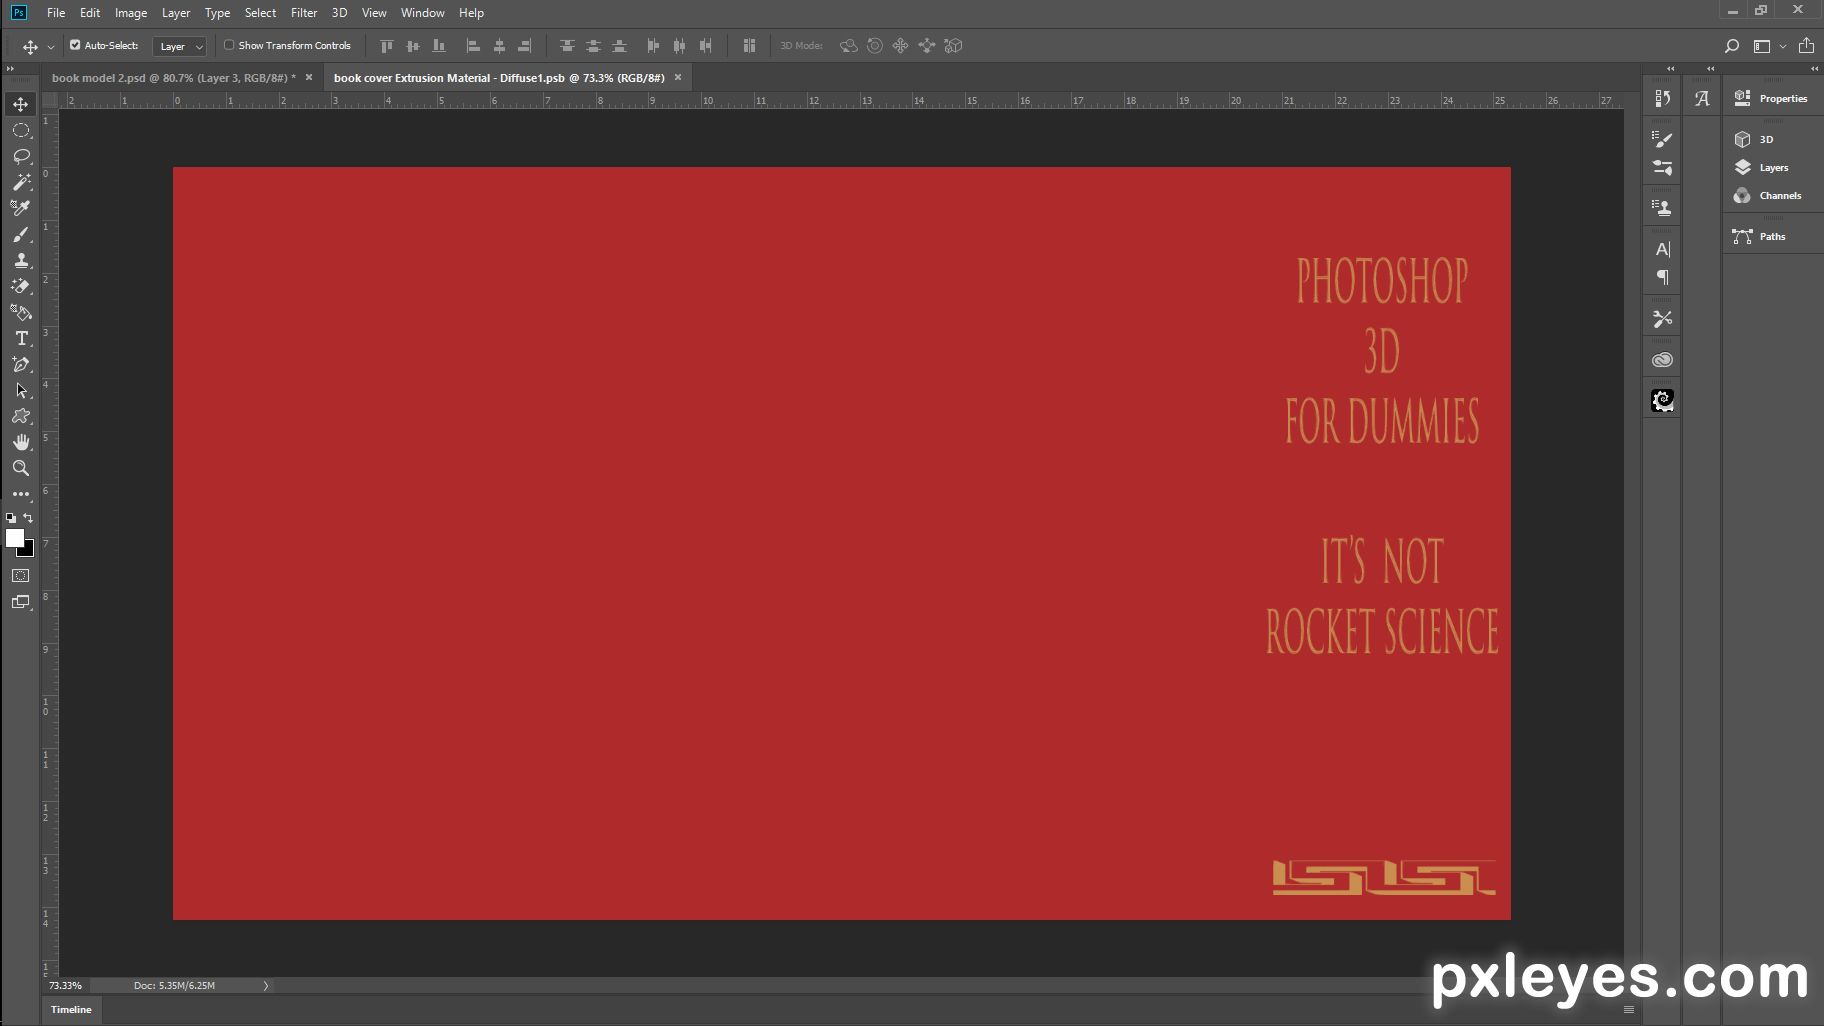
Task: Open the Filter menu
Action: point(304,13)
